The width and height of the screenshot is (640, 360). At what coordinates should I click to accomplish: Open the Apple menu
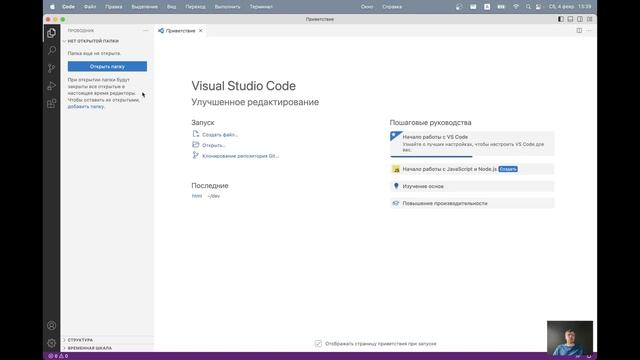(x=52, y=7)
